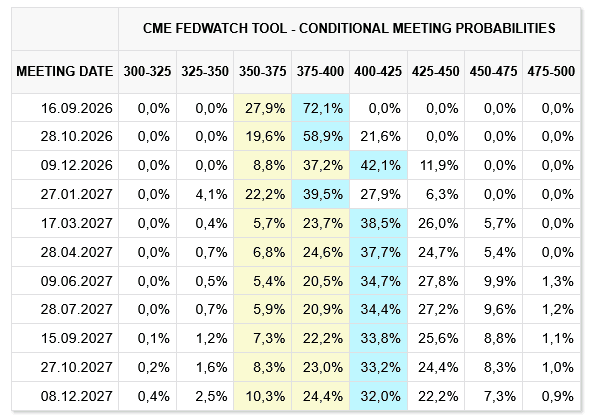
Task: Click the 38,5% cell for 17.03.2027
Action: 379,223
